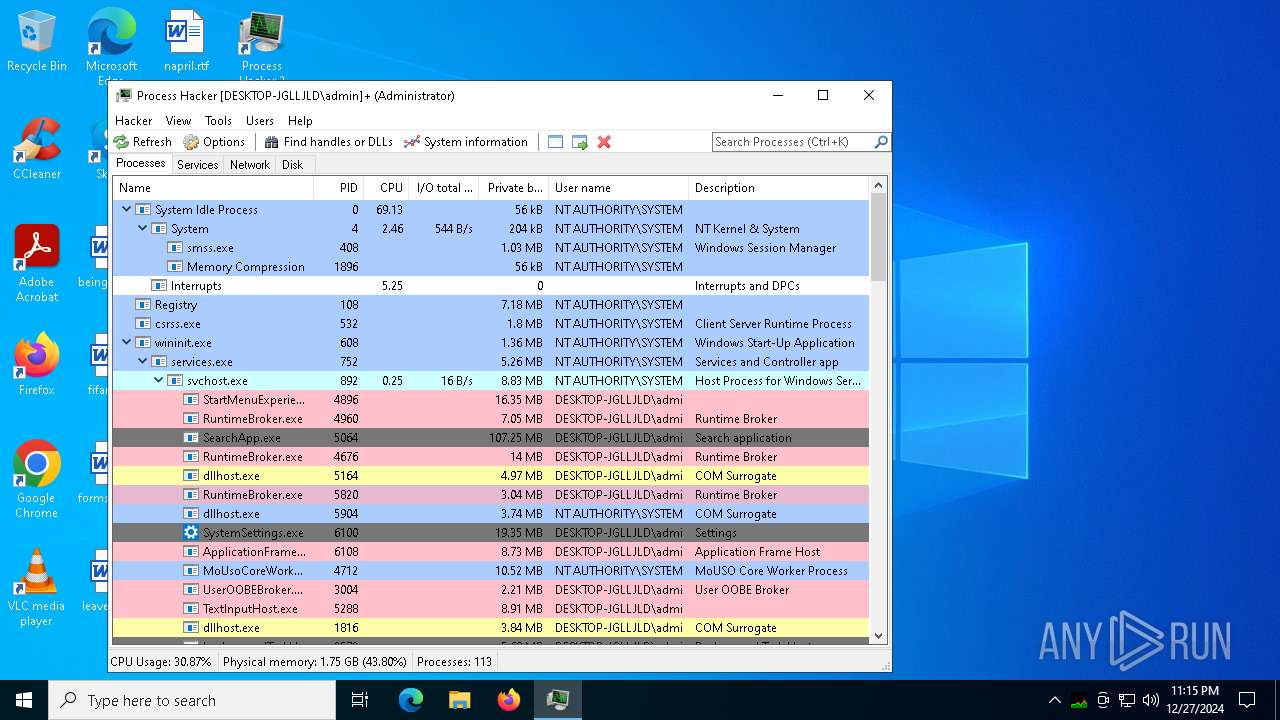Open the Help menu

(x=300, y=120)
